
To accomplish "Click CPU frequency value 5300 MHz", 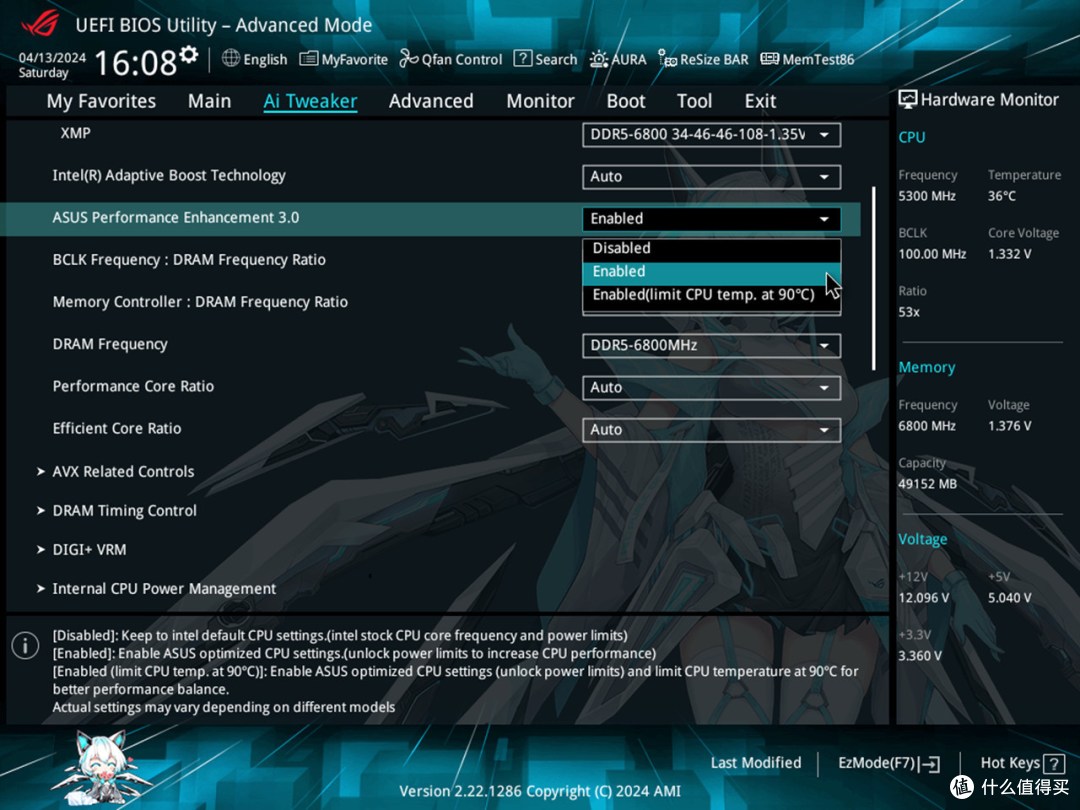I will pyautogui.click(x=927, y=196).
